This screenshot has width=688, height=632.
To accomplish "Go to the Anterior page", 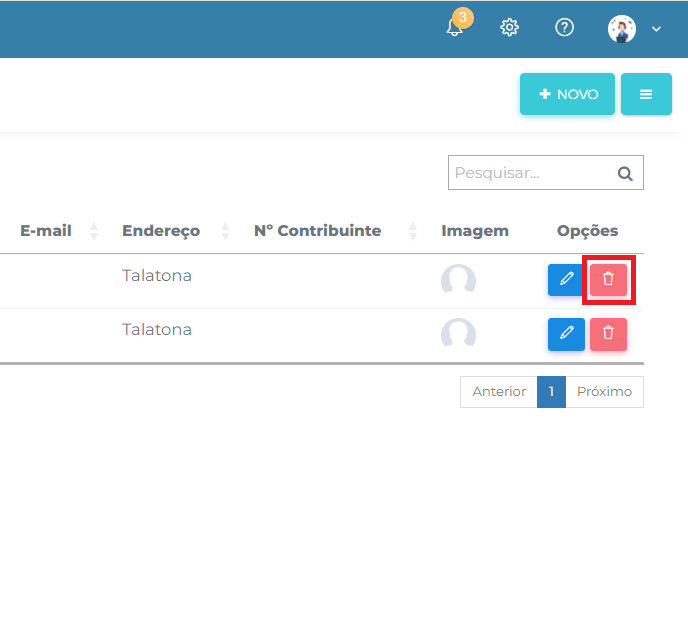I will coord(499,391).
